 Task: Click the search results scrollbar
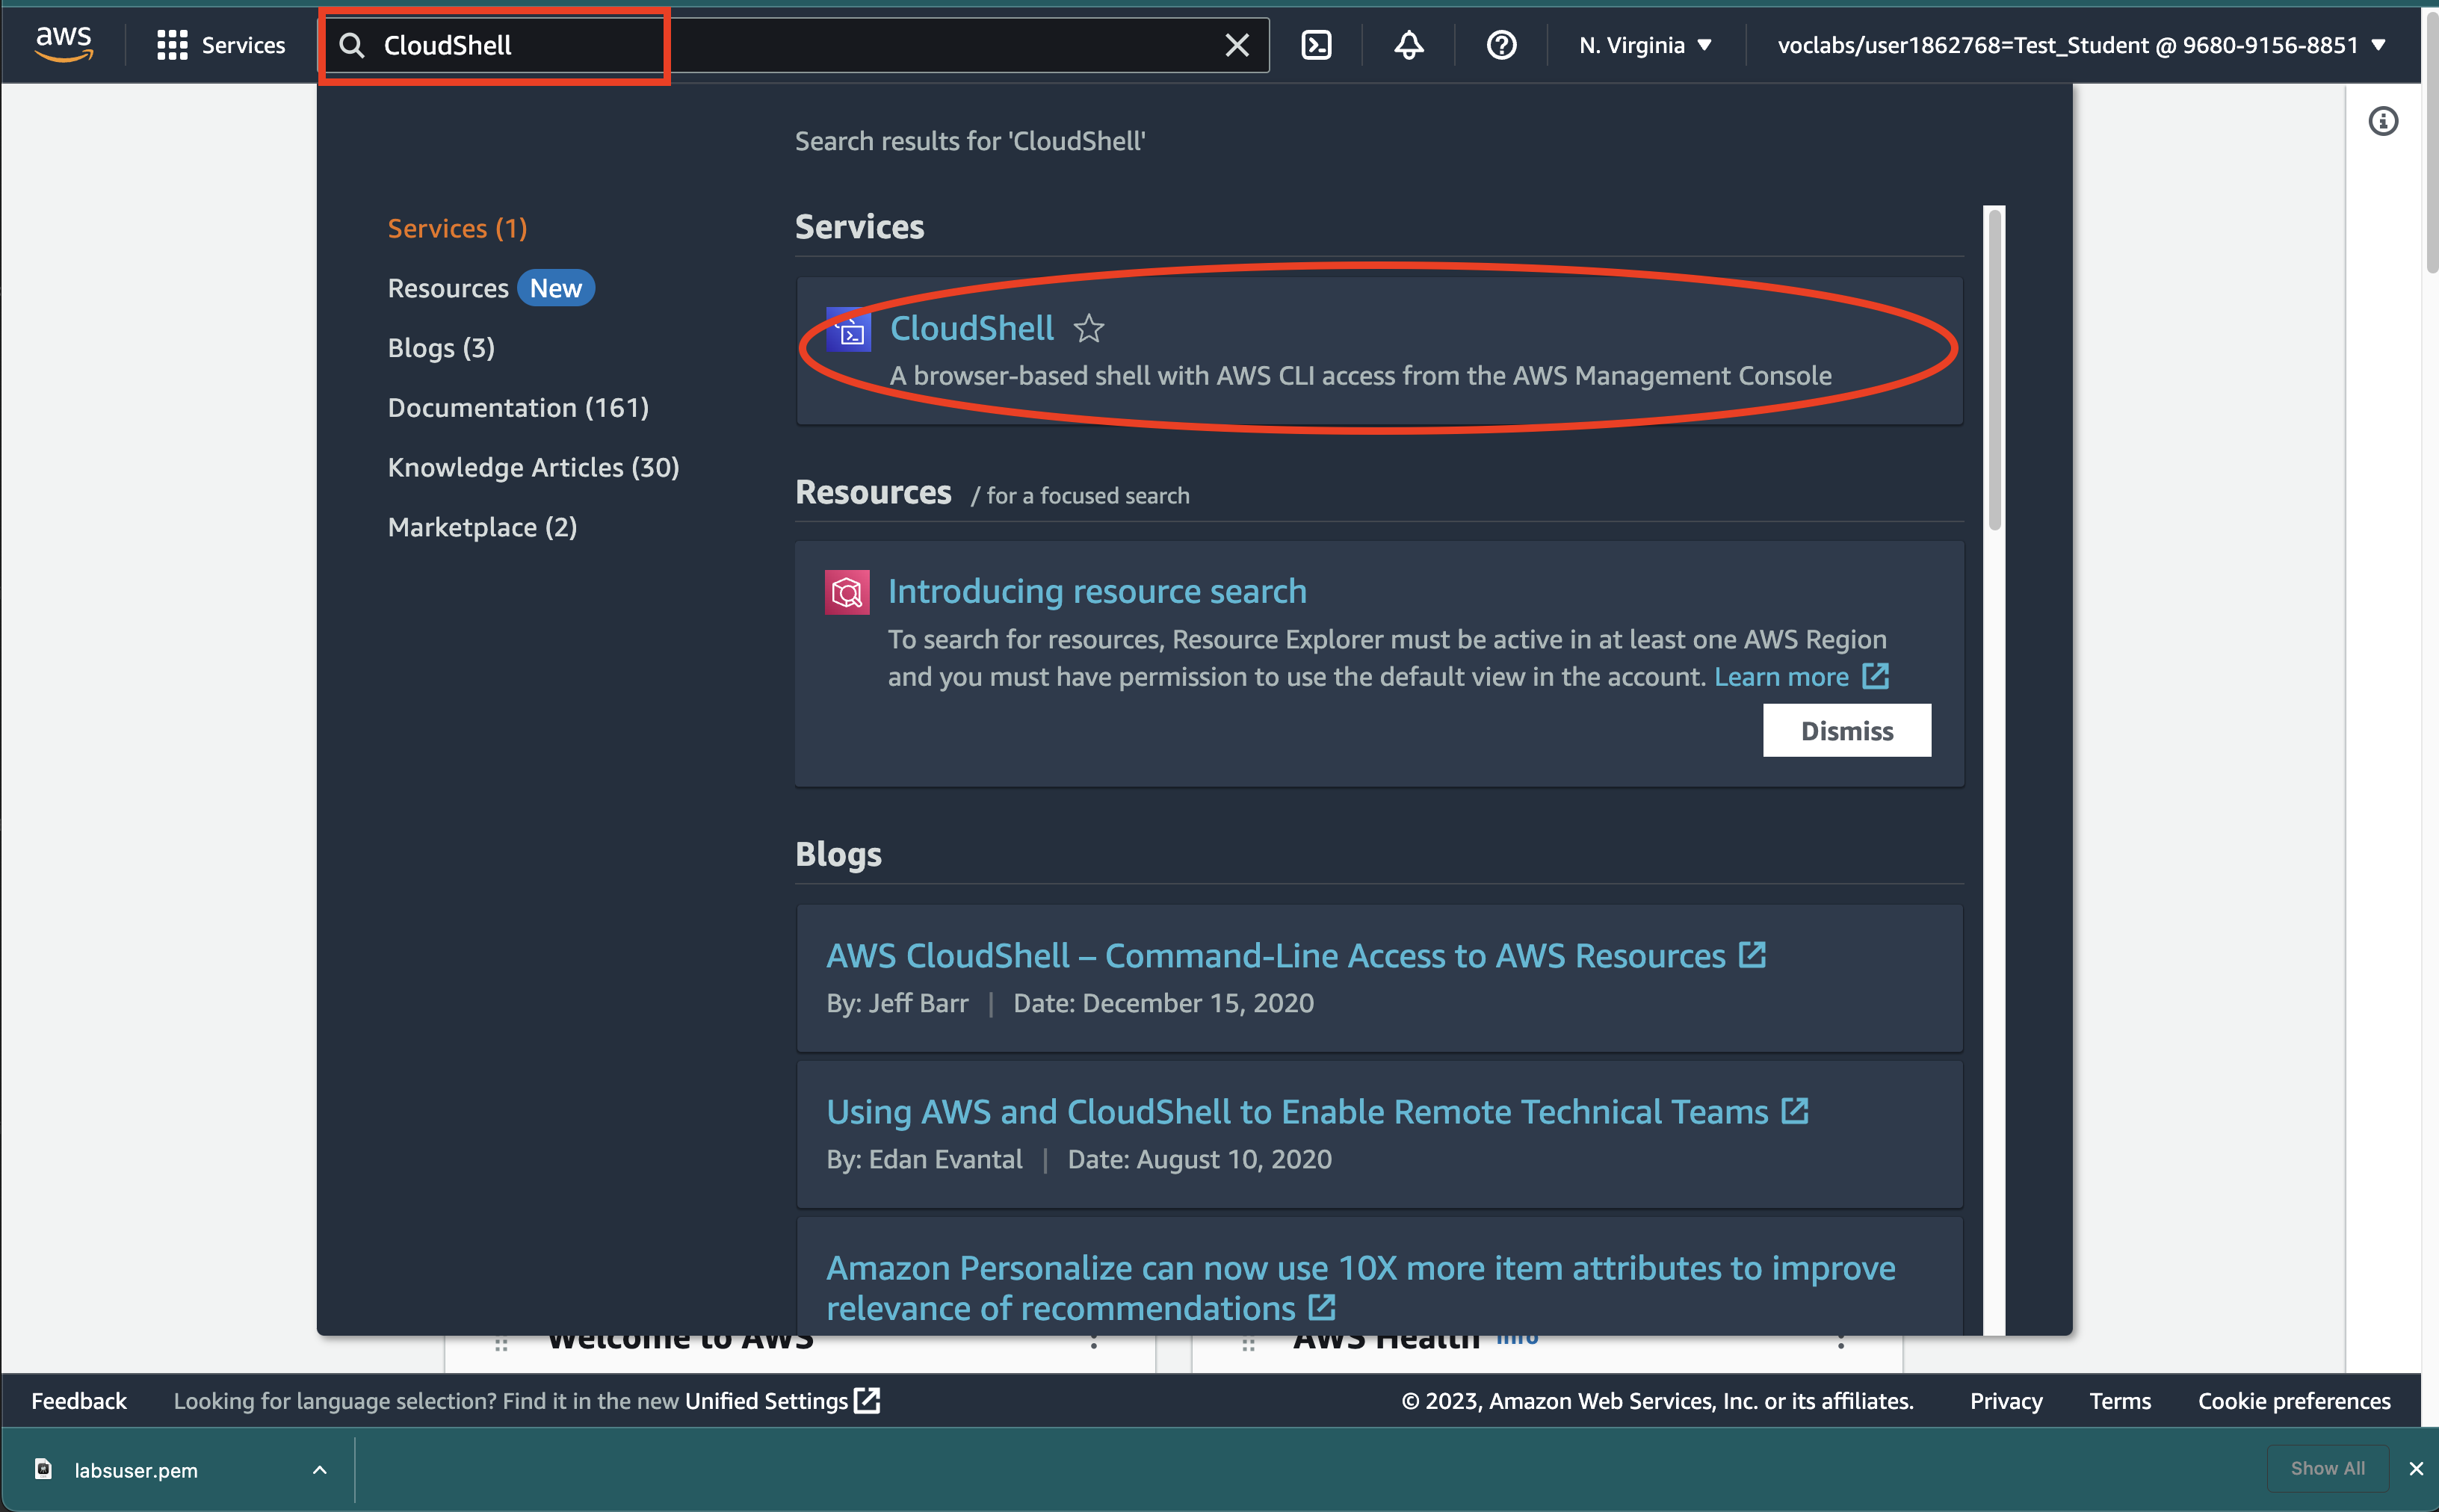tap(1994, 368)
